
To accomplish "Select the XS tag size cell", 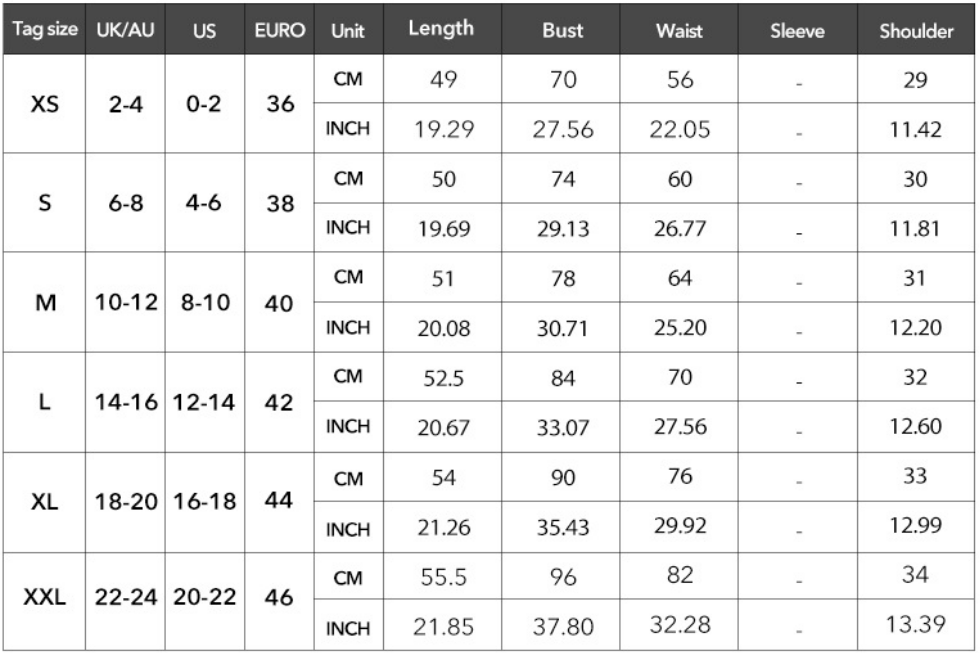I will pyautogui.click(x=44, y=105).
